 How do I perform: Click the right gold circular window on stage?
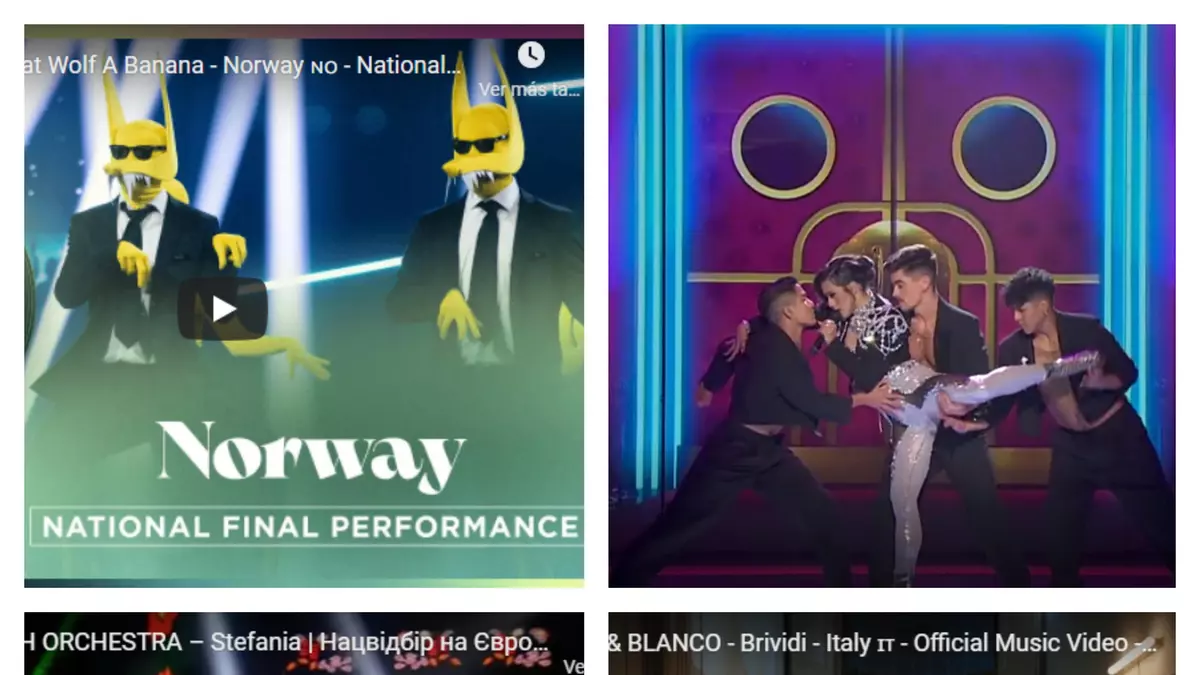(x=1003, y=147)
